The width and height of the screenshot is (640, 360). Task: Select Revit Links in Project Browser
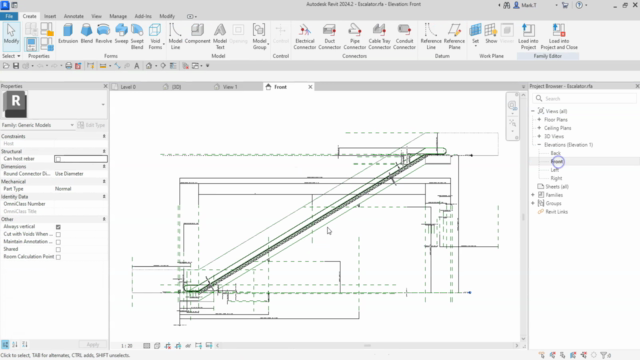tap(556, 211)
